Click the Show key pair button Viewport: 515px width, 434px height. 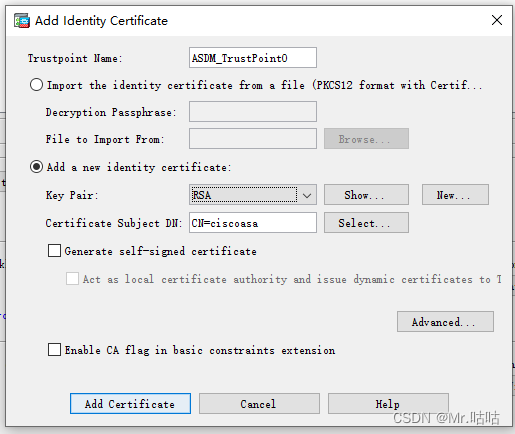pyautogui.click(x=366, y=195)
